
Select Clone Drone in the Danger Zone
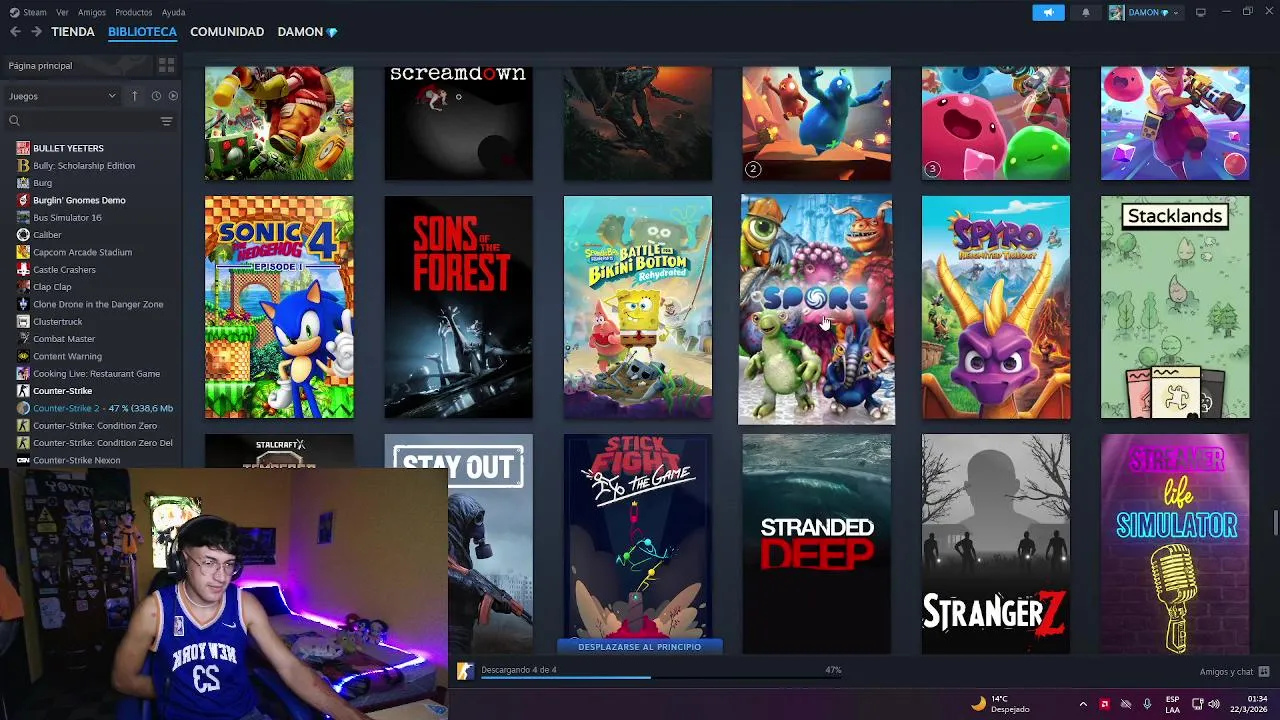point(98,304)
